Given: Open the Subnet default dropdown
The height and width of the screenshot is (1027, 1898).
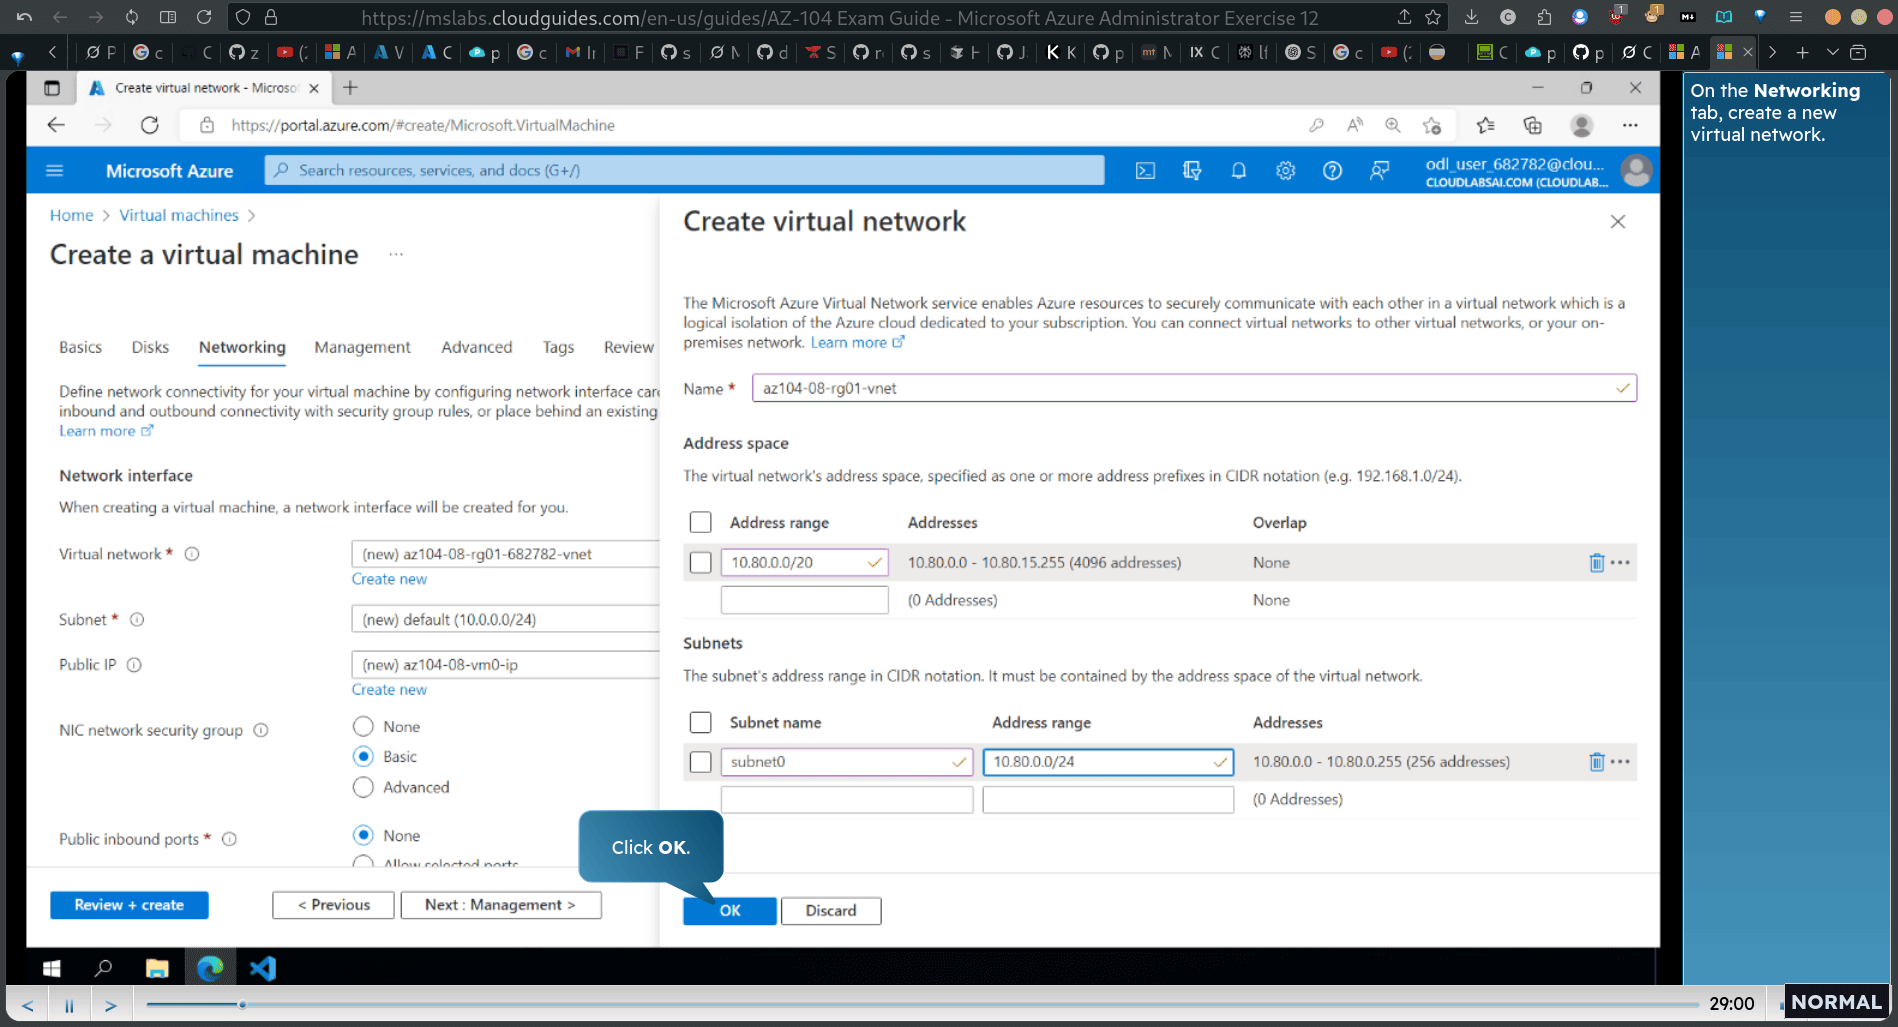Looking at the screenshot, I should click(505, 620).
